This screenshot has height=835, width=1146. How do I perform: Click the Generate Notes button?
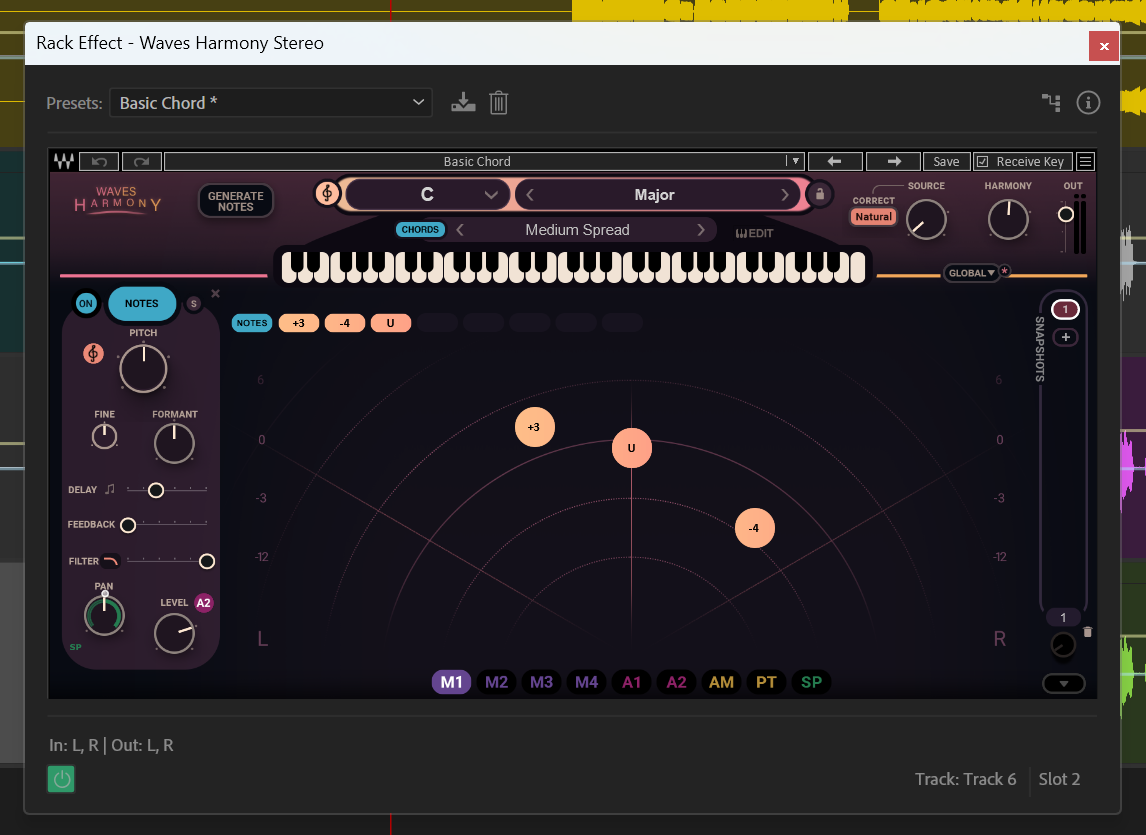235,201
